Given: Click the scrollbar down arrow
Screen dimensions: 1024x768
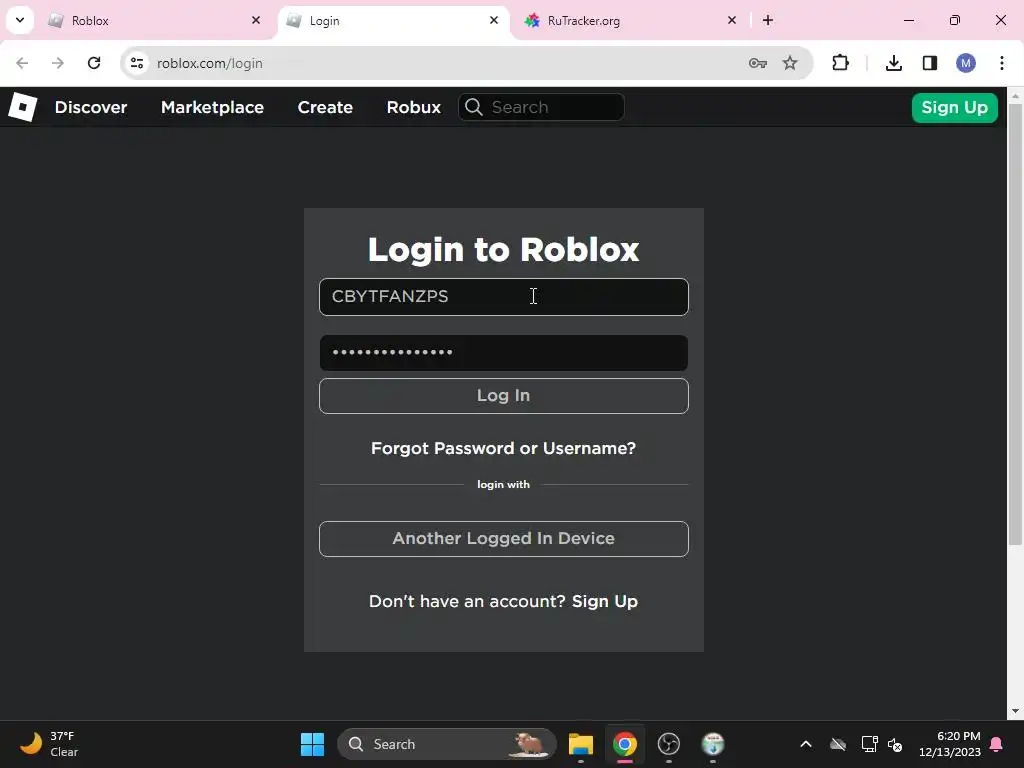Looking at the screenshot, I should 1015,711.
